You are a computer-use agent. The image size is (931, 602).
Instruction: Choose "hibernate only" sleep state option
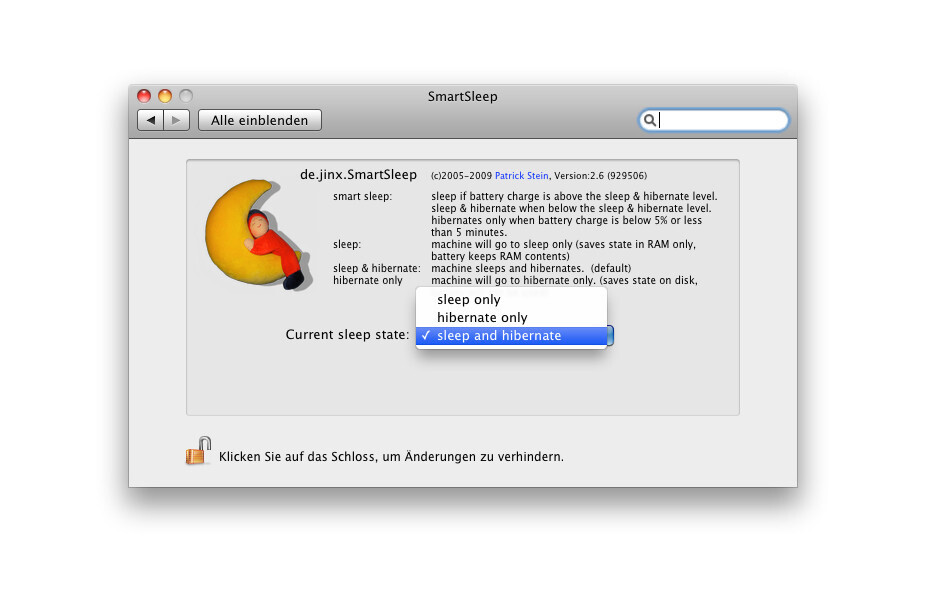[511, 318]
